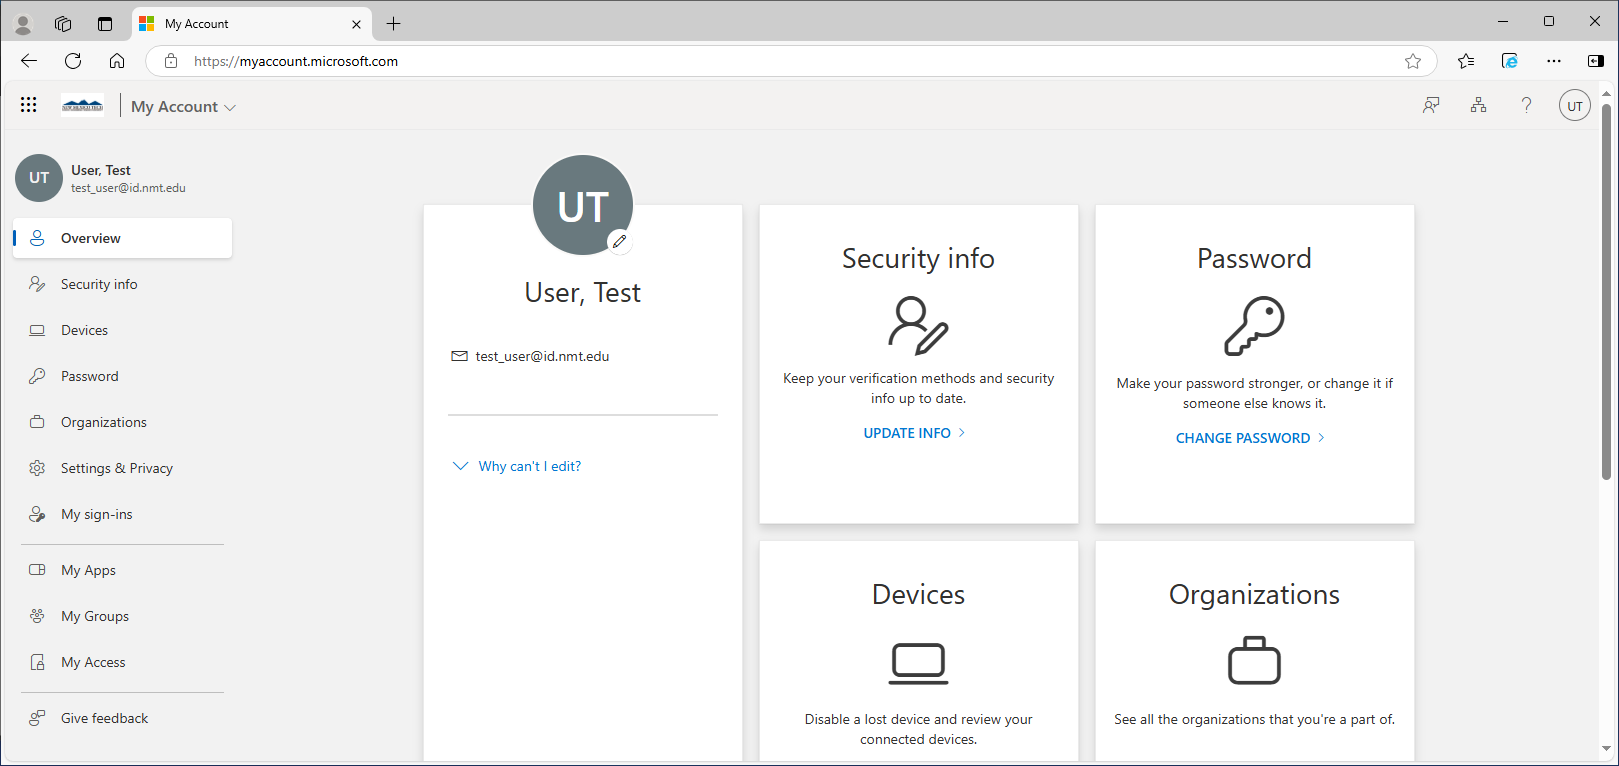Add this page to favorites star icon
The image size is (1619, 766).
(x=1412, y=61)
